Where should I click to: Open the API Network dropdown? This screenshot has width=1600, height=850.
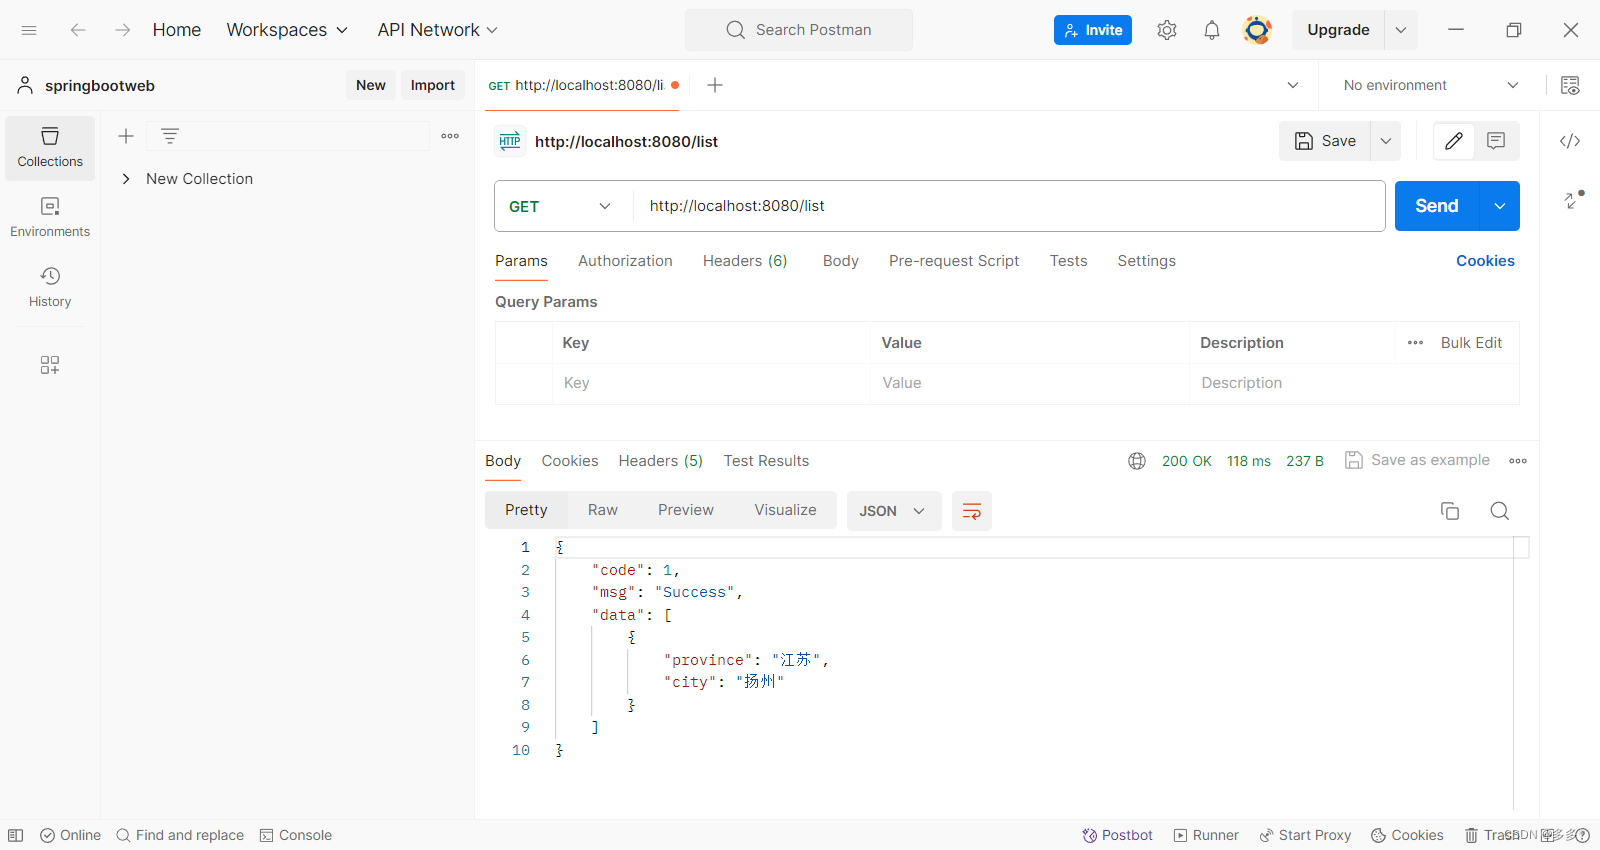438,30
